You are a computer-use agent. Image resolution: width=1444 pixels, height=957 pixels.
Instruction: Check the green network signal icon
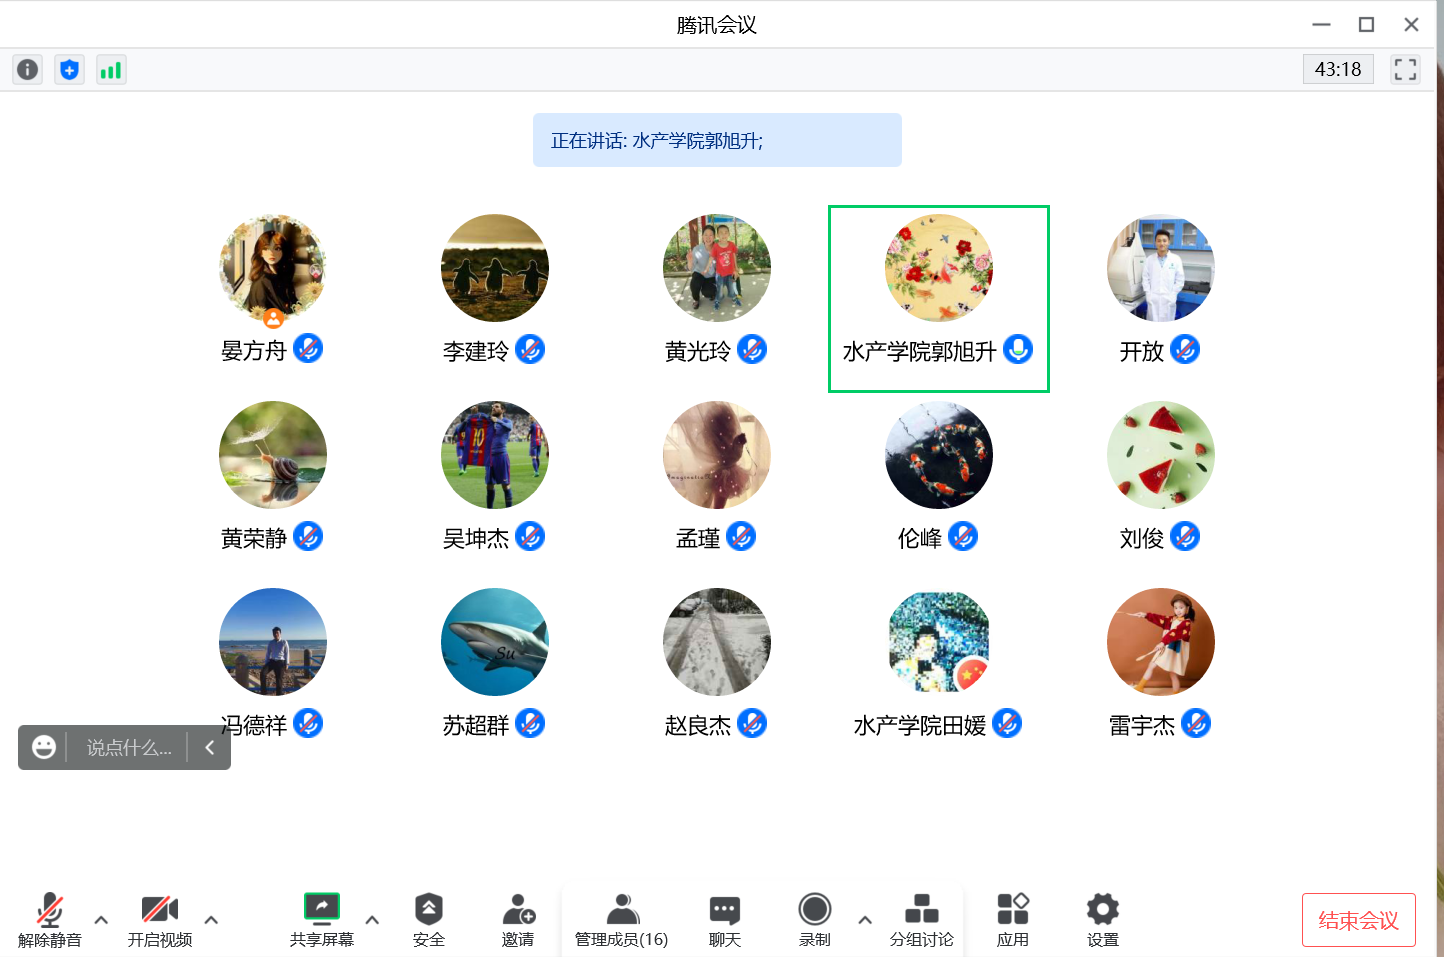(x=111, y=69)
